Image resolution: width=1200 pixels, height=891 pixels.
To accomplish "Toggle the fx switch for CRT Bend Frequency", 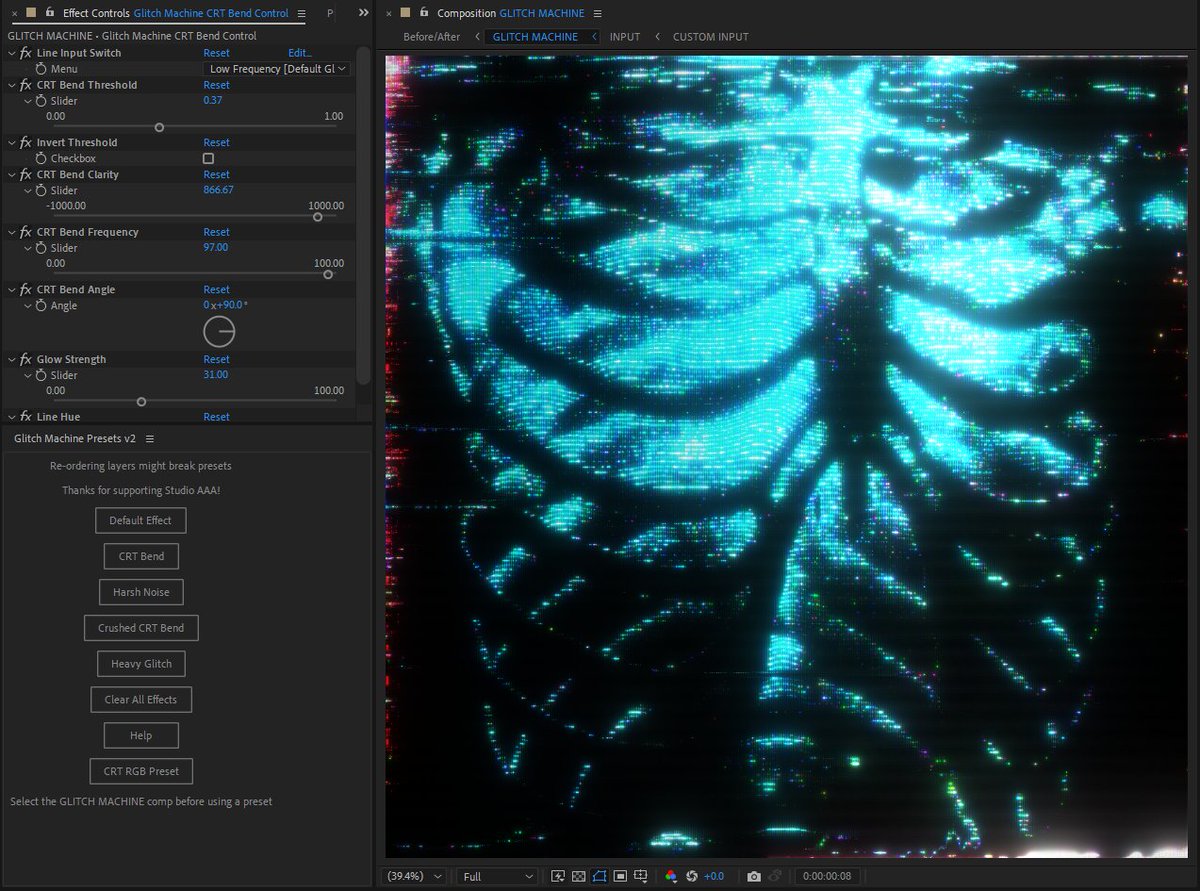I will [26, 232].
